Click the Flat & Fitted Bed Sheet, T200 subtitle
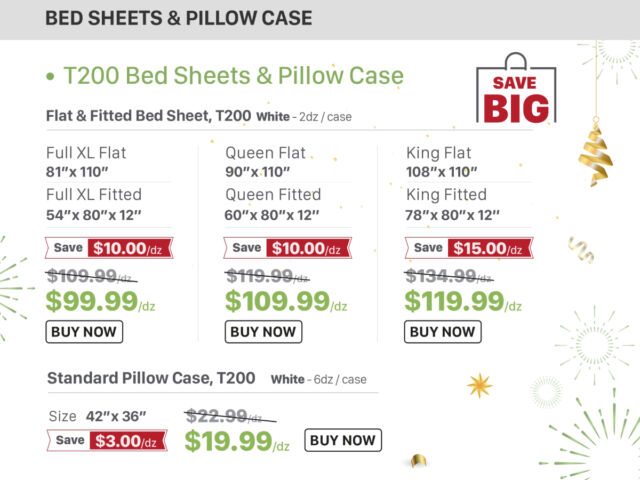The width and height of the screenshot is (640, 480). [x=146, y=117]
